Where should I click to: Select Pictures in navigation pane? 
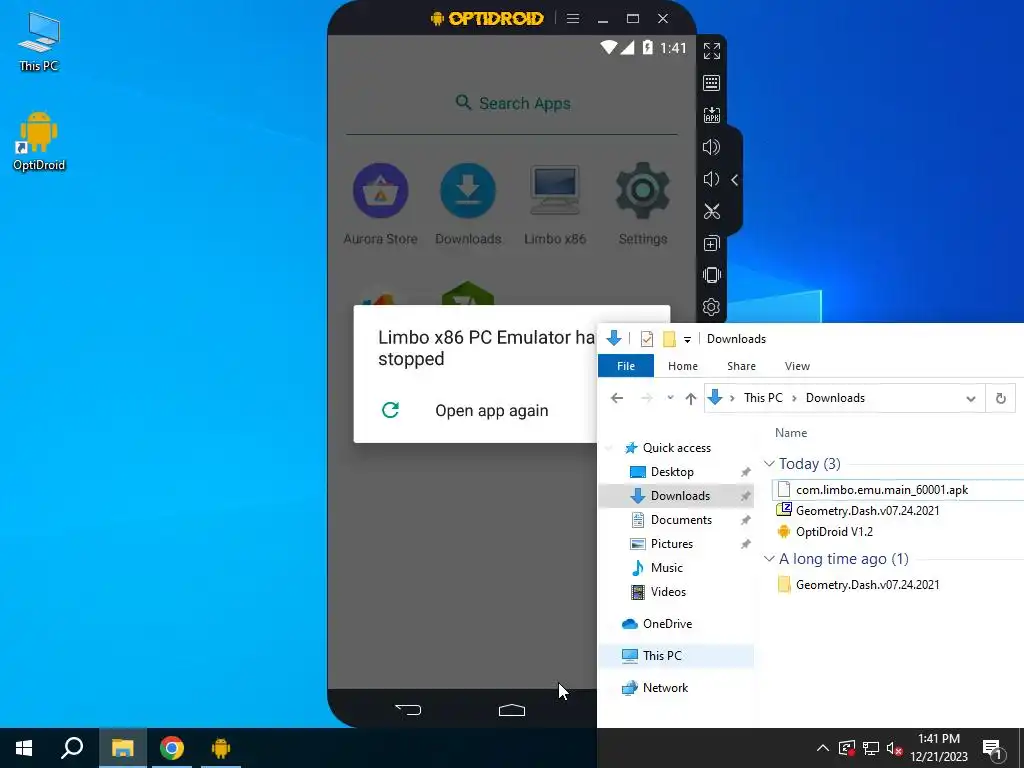tap(671, 543)
